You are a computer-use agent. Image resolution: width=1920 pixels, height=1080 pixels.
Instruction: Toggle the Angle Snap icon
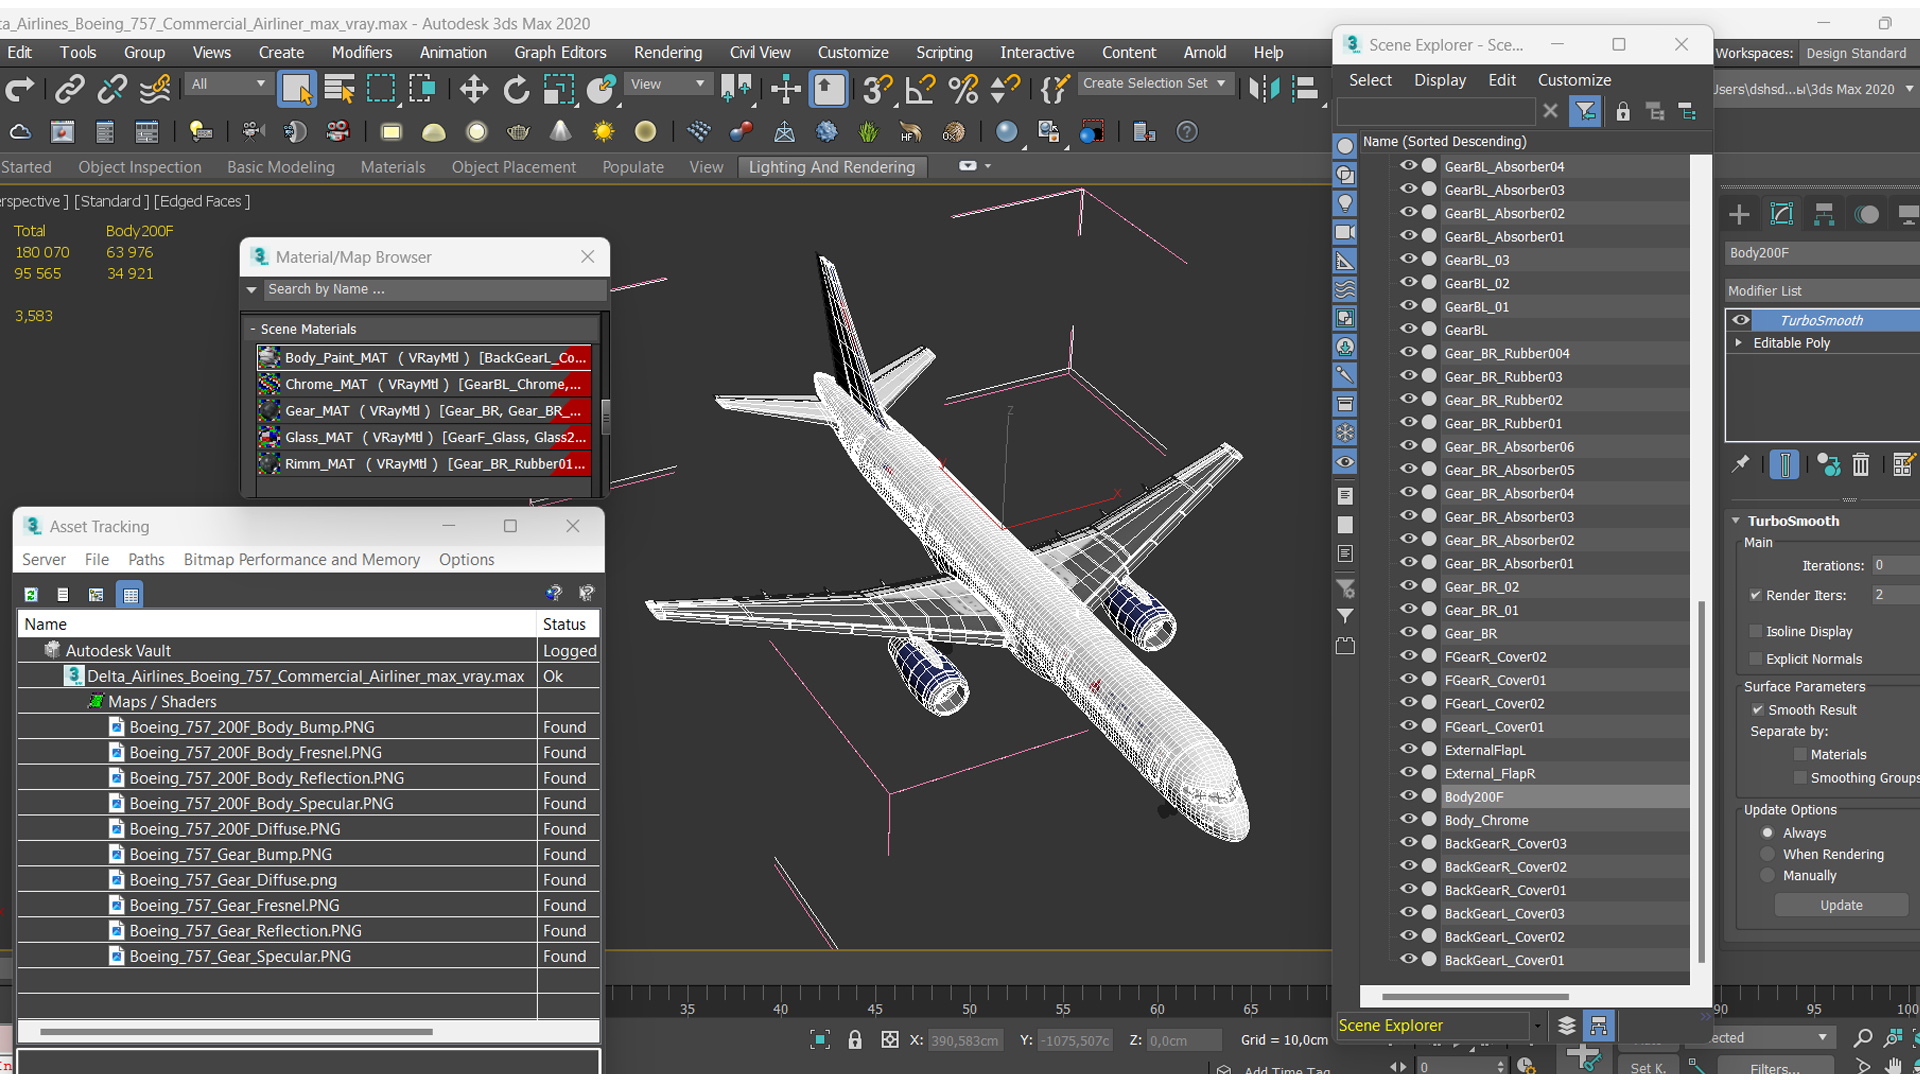(919, 89)
